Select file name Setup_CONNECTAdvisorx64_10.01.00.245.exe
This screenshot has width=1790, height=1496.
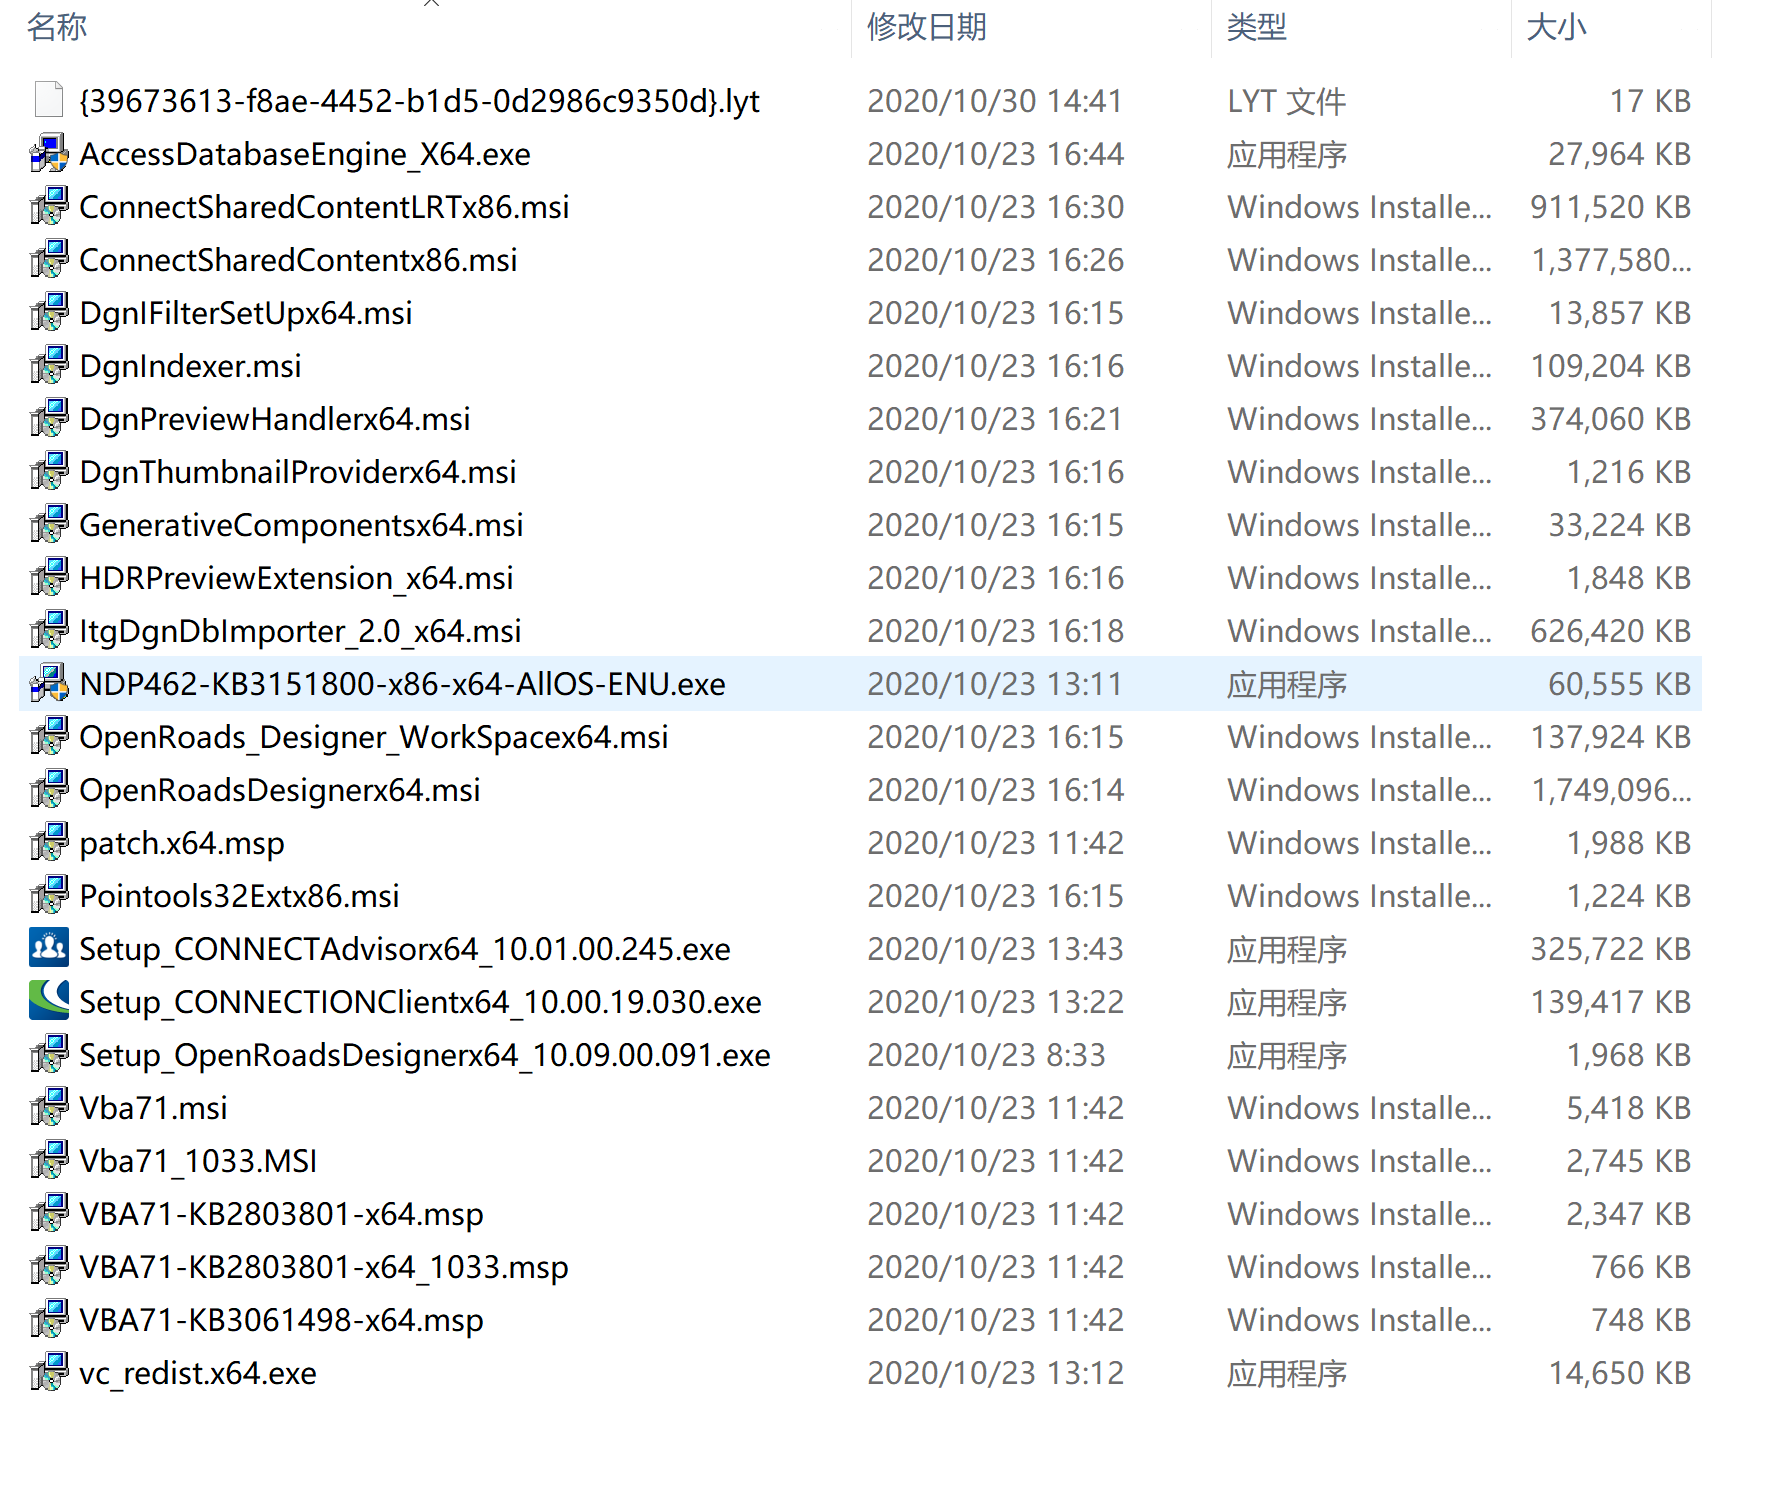tap(405, 949)
